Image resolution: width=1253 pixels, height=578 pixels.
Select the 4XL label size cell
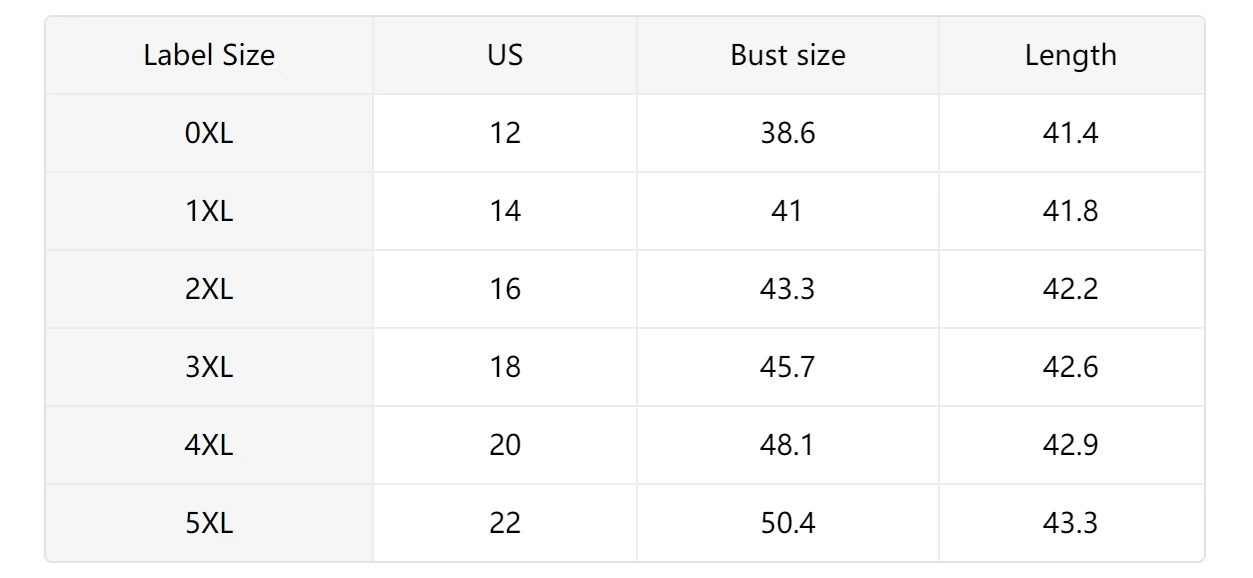(x=209, y=445)
